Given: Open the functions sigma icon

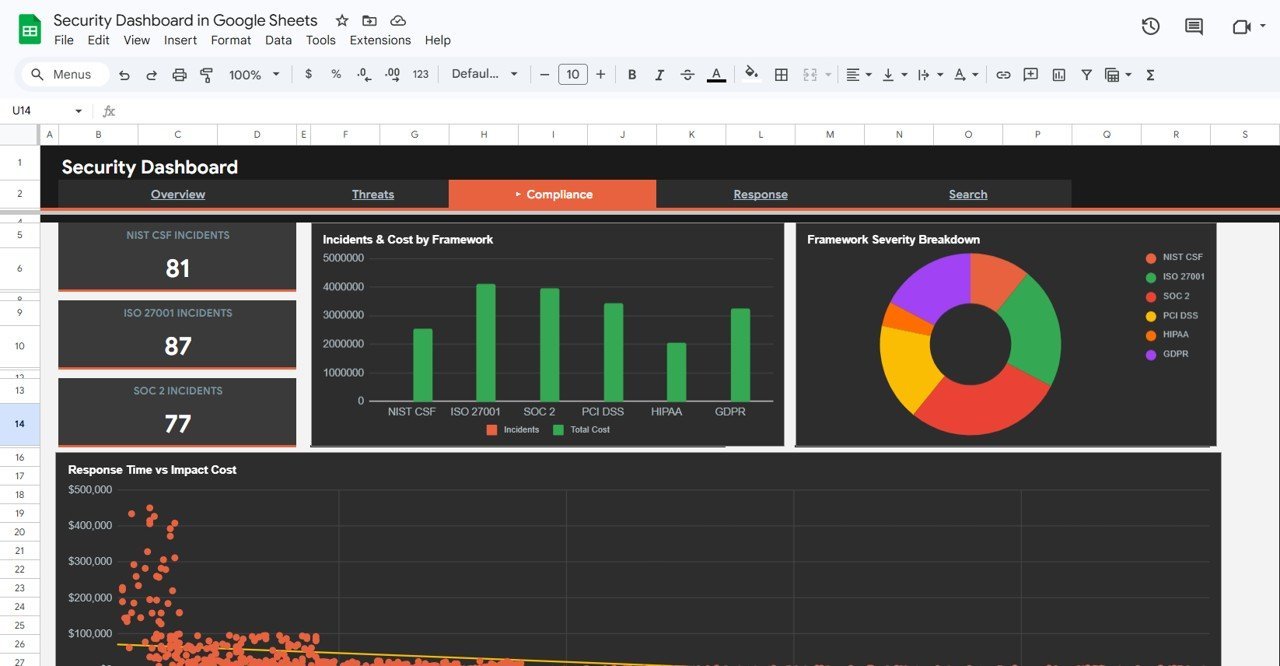Looking at the screenshot, I should point(1150,75).
